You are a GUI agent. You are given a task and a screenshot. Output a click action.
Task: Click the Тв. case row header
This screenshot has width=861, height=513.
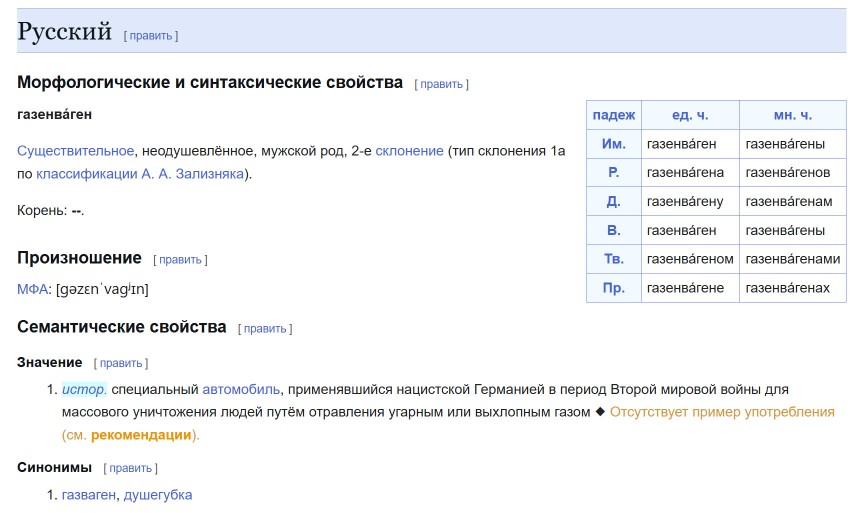pyautogui.click(x=613, y=259)
